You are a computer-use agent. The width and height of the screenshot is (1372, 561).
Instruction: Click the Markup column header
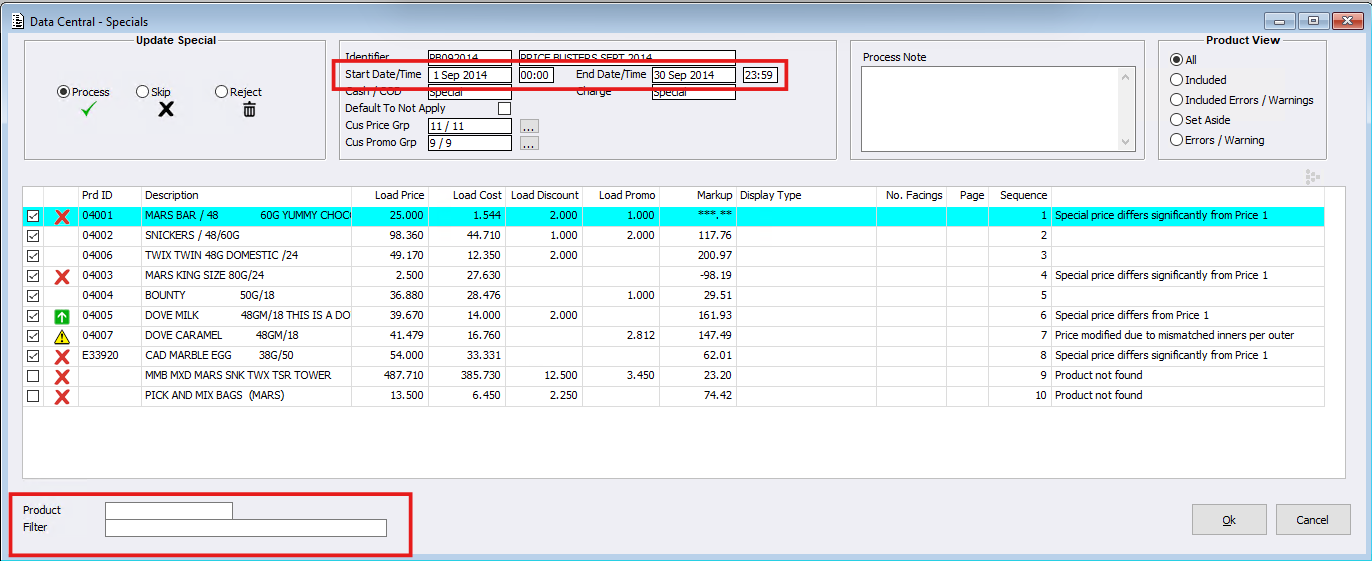coord(698,196)
